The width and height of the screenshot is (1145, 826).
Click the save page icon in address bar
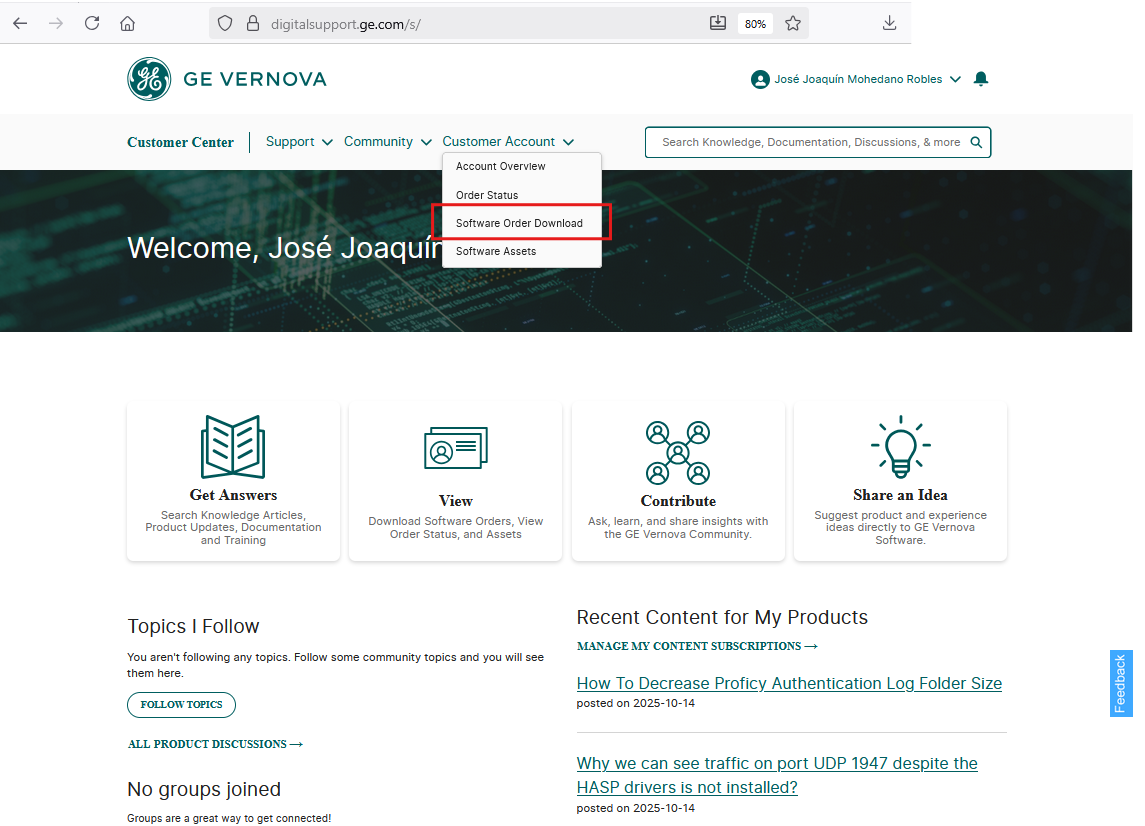pos(718,23)
